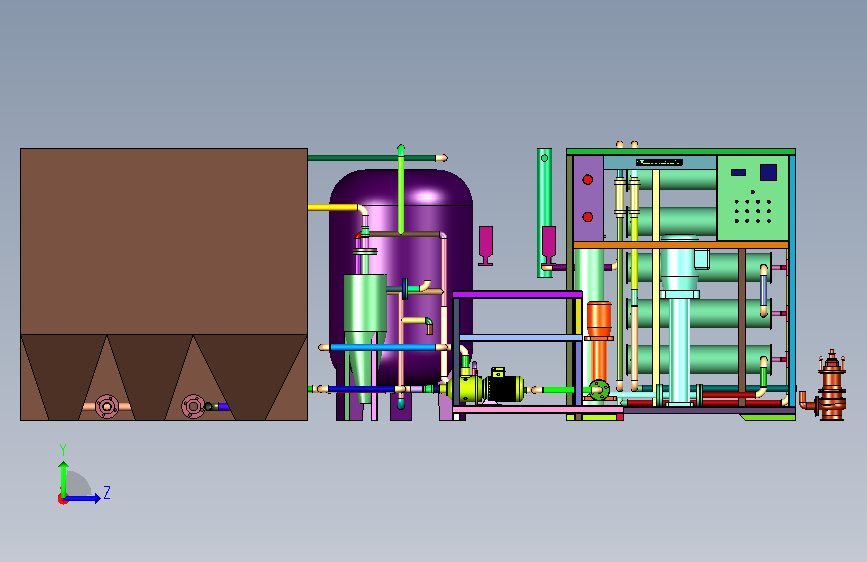Select the light blue horizontal pipe
867x562 pixels.
click(x=383, y=347)
